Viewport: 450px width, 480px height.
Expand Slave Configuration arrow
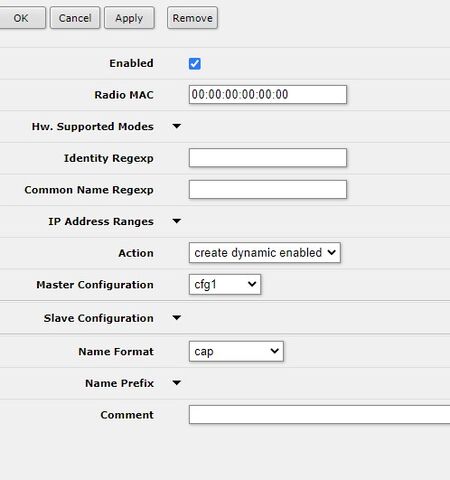pyautogui.click(x=177, y=318)
